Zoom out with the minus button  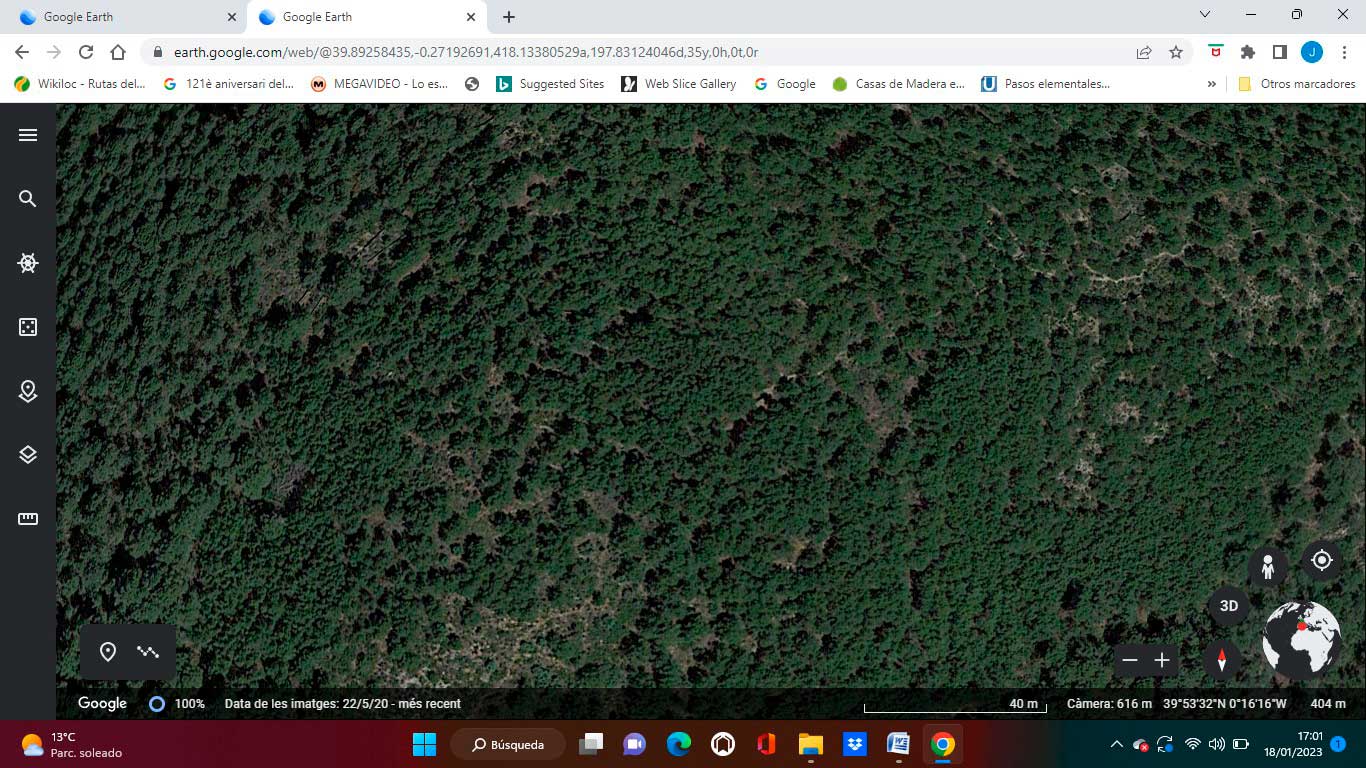coord(1130,660)
